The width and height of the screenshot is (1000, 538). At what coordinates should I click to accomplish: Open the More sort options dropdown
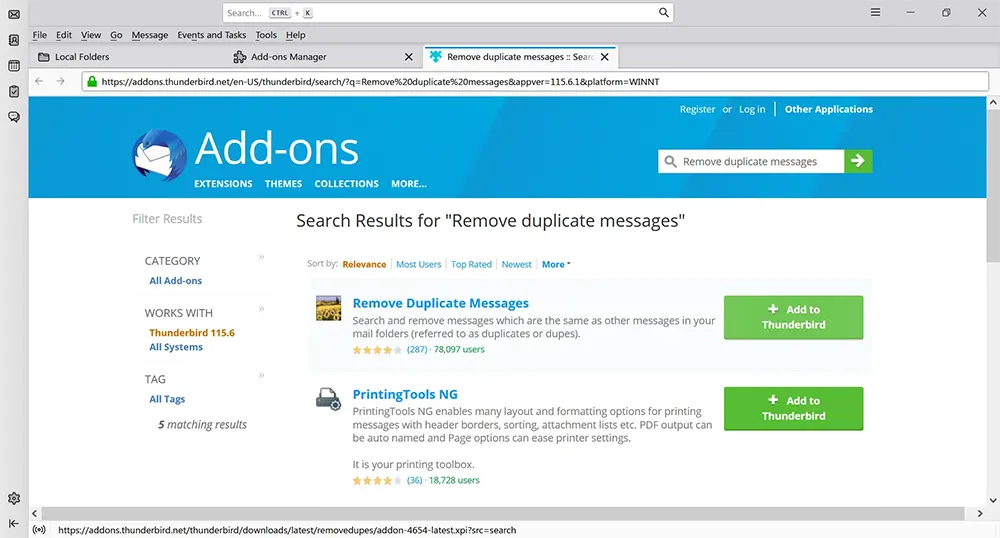point(556,264)
